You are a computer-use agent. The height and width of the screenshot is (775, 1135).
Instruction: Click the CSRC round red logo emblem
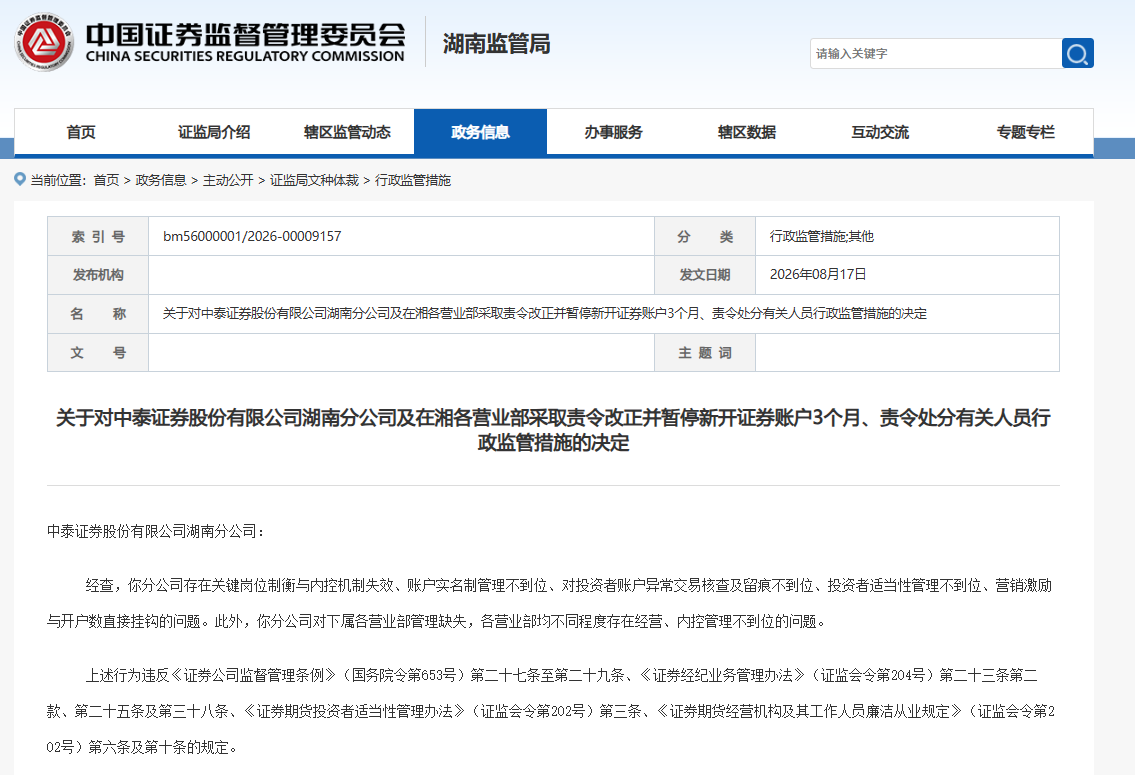pyautogui.click(x=44, y=42)
